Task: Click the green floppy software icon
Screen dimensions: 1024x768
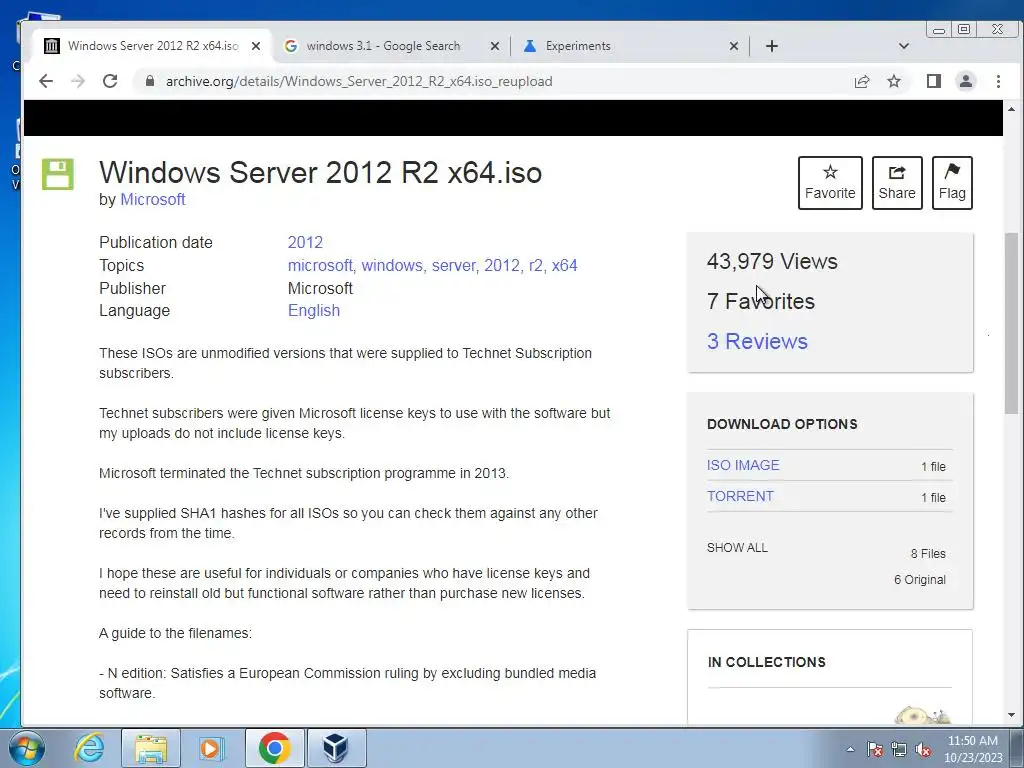Action: (58, 174)
